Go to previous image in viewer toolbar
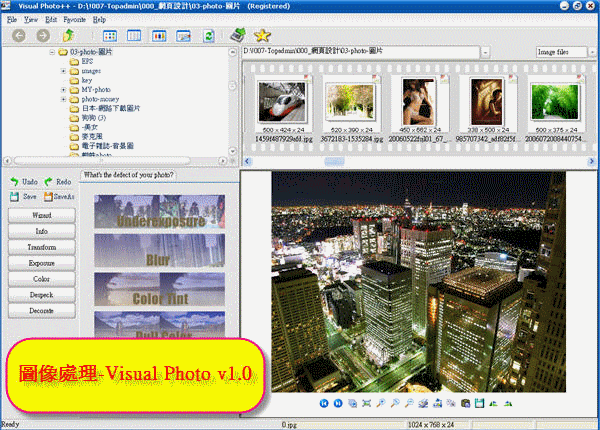This screenshot has width=600, height=430. [x=324, y=403]
